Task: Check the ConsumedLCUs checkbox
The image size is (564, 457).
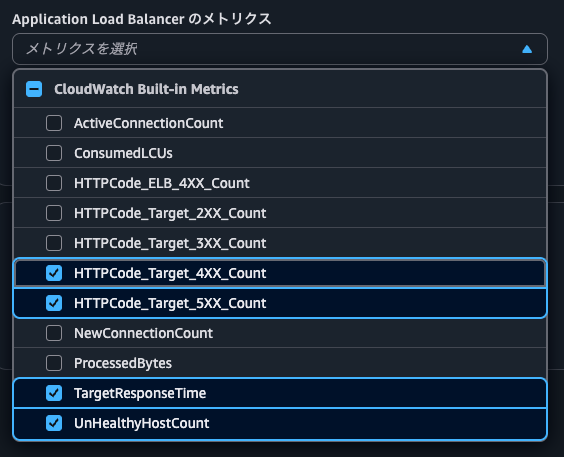Action: coord(54,153)
